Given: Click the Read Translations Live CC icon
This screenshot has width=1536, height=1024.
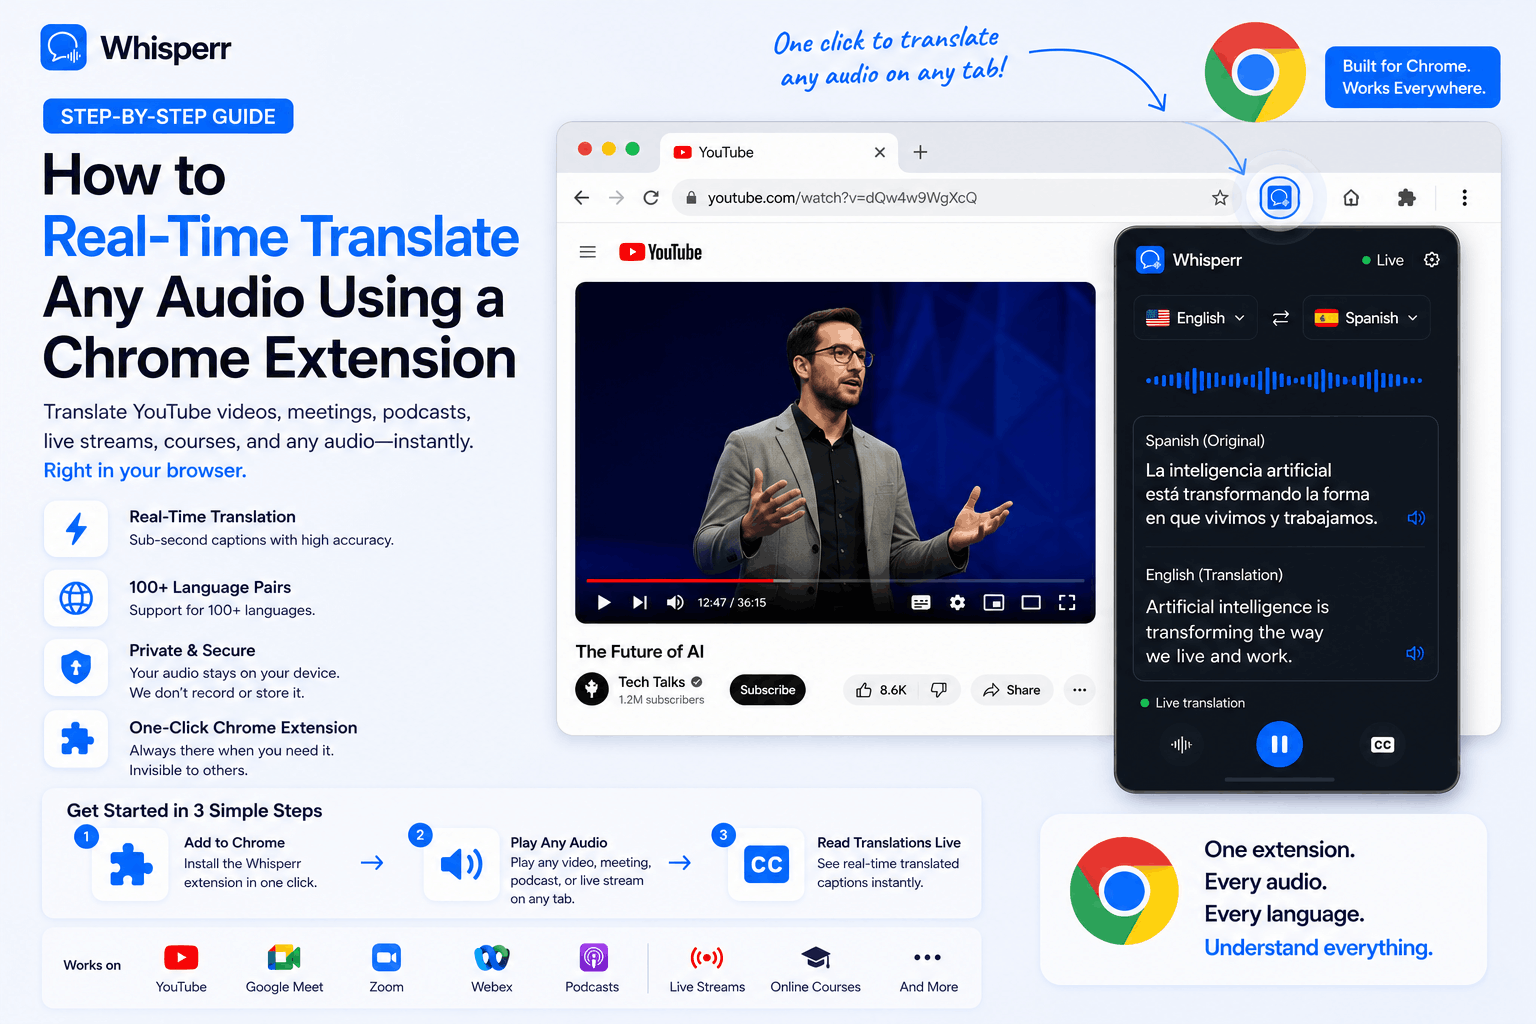Looking at the screenshot, I should [x=767, y=864].
